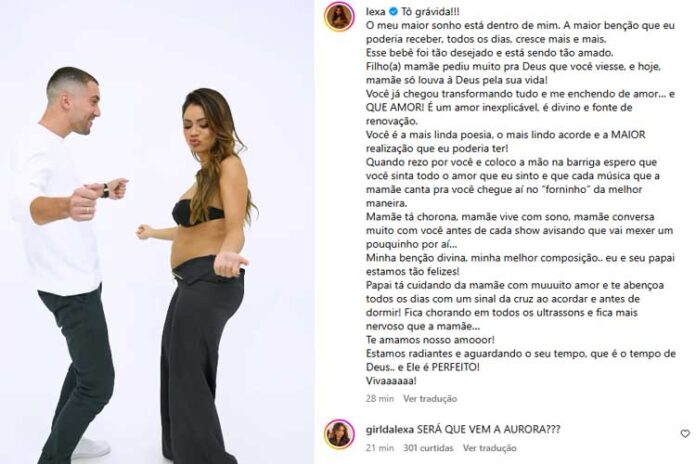Click the SERÁ QUE VEM A AURORA??? comment text

click(x=489, y=429)
